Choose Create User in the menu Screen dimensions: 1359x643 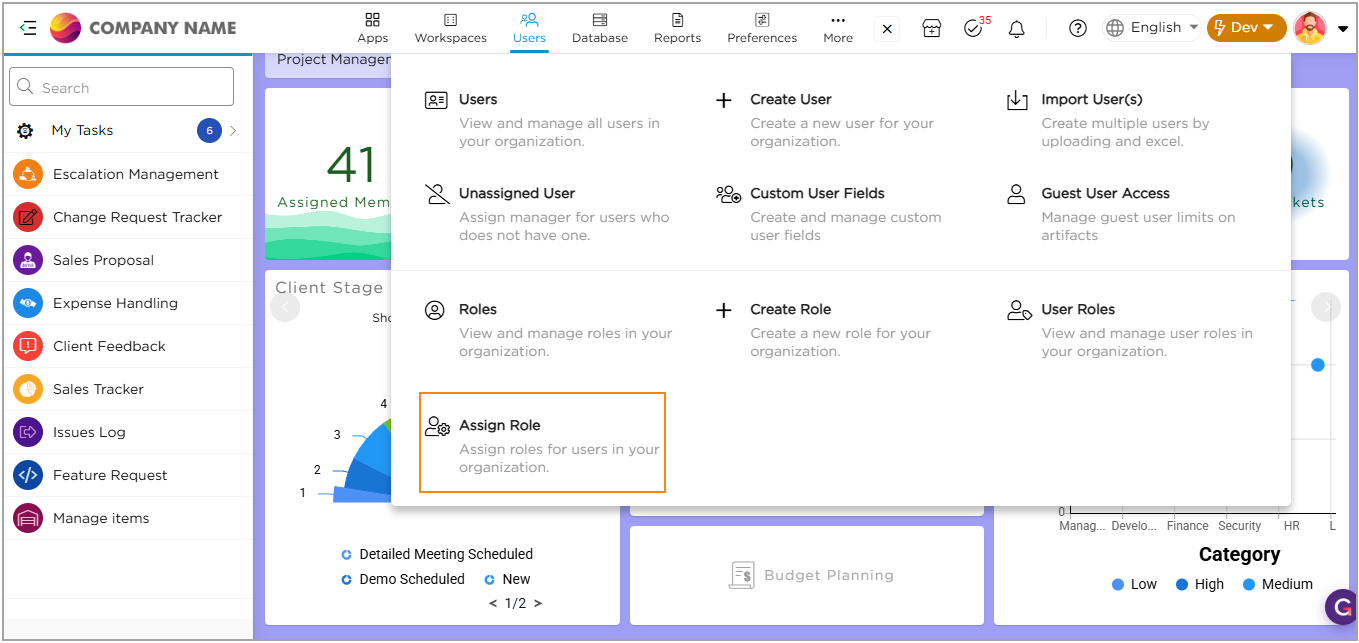coord(790,100)
